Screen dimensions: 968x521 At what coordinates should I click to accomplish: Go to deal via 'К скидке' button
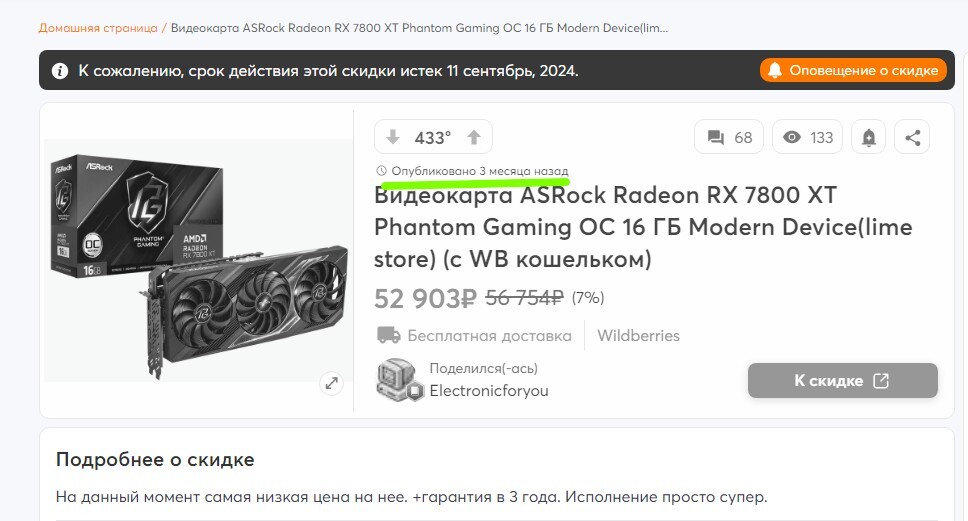point(843,380)
